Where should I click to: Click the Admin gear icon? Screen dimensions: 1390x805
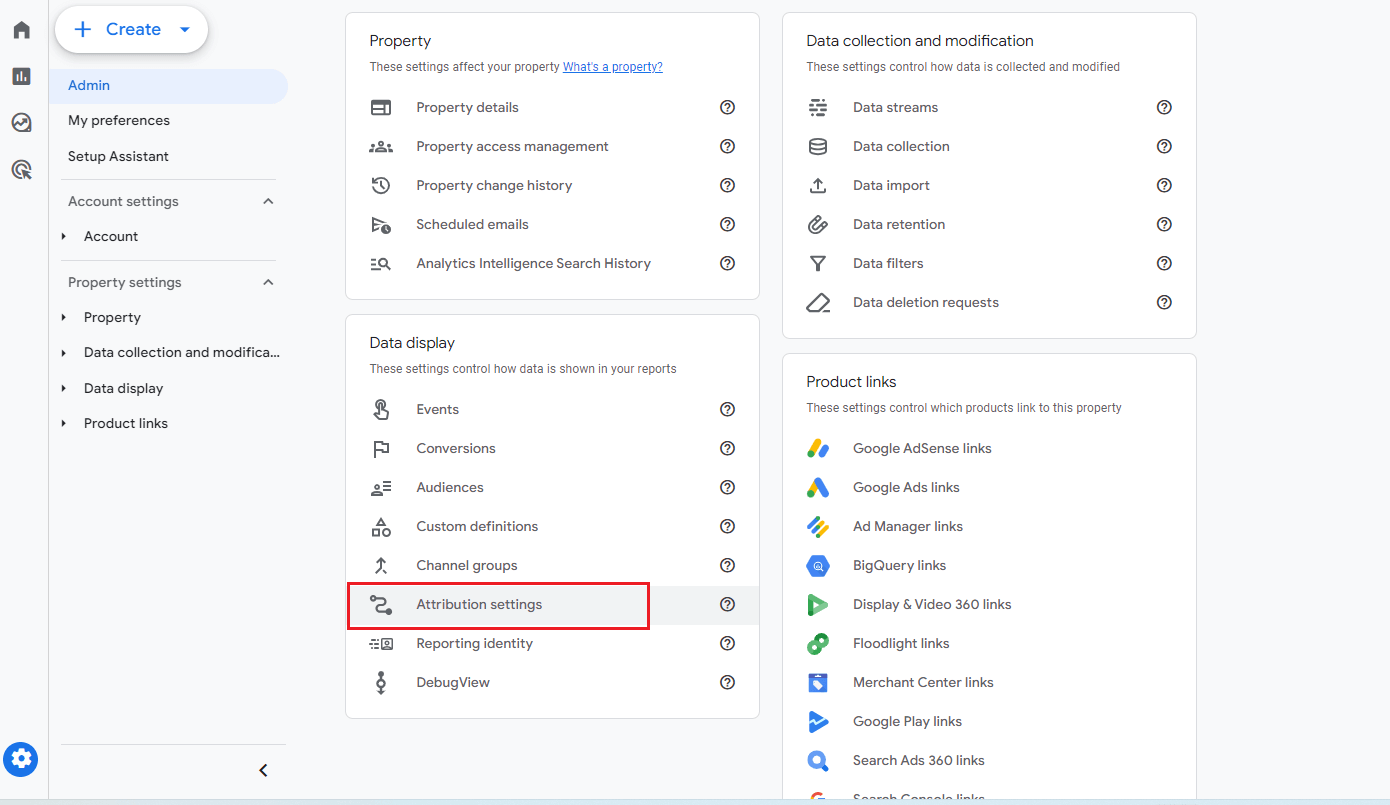[21, 759]
